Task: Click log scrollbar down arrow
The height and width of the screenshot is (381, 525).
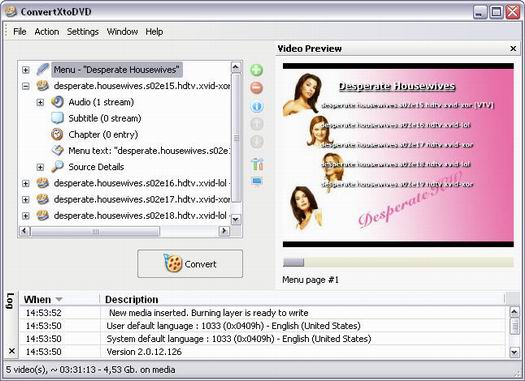Action: click(x=514, y=352)
